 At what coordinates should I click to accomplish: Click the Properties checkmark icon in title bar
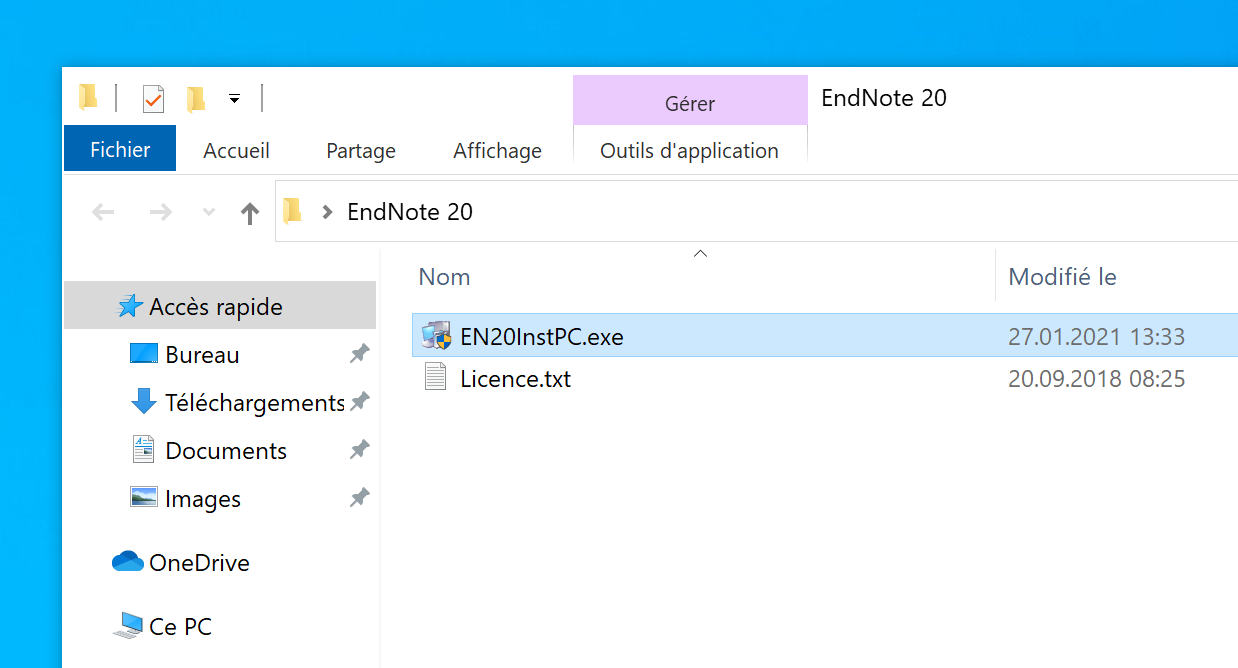(153, 98)
